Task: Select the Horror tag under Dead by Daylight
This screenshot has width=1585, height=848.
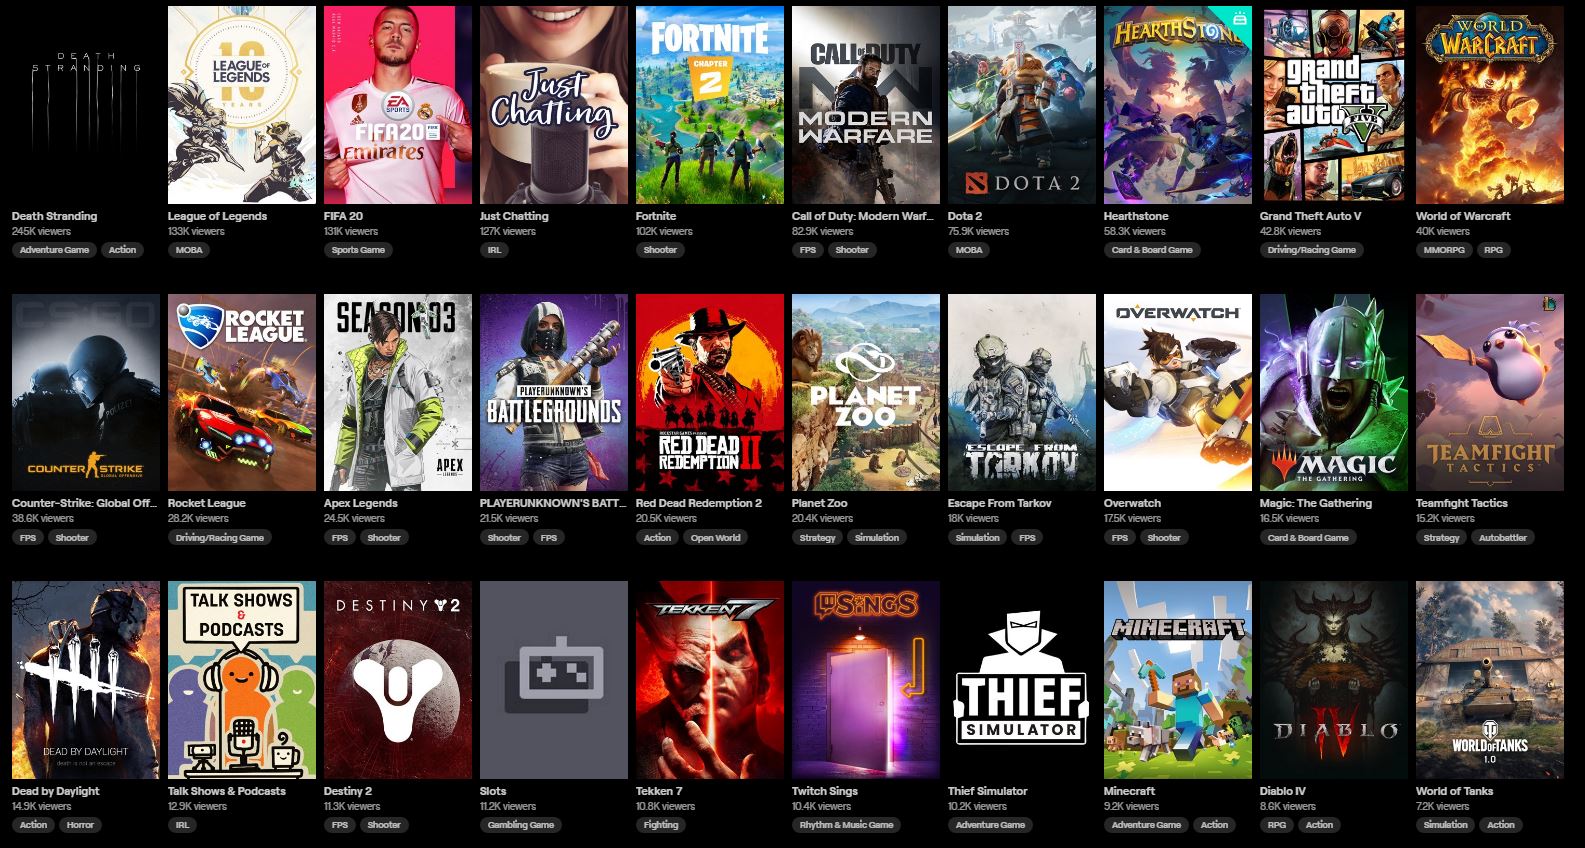Action: pyautogui.click(x=80, y=825)
